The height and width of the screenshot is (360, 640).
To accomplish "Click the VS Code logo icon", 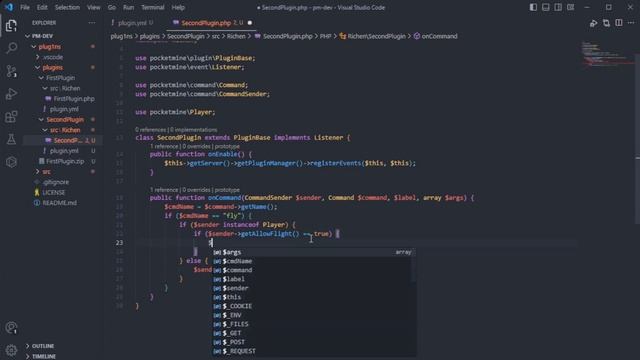I will click(9, 7).
